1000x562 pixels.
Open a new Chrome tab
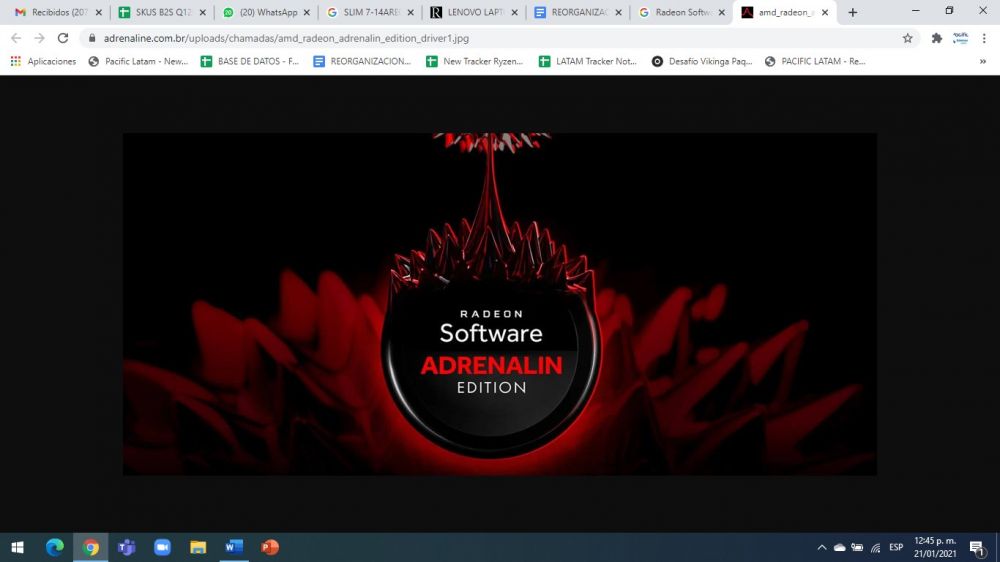[853, 12]
